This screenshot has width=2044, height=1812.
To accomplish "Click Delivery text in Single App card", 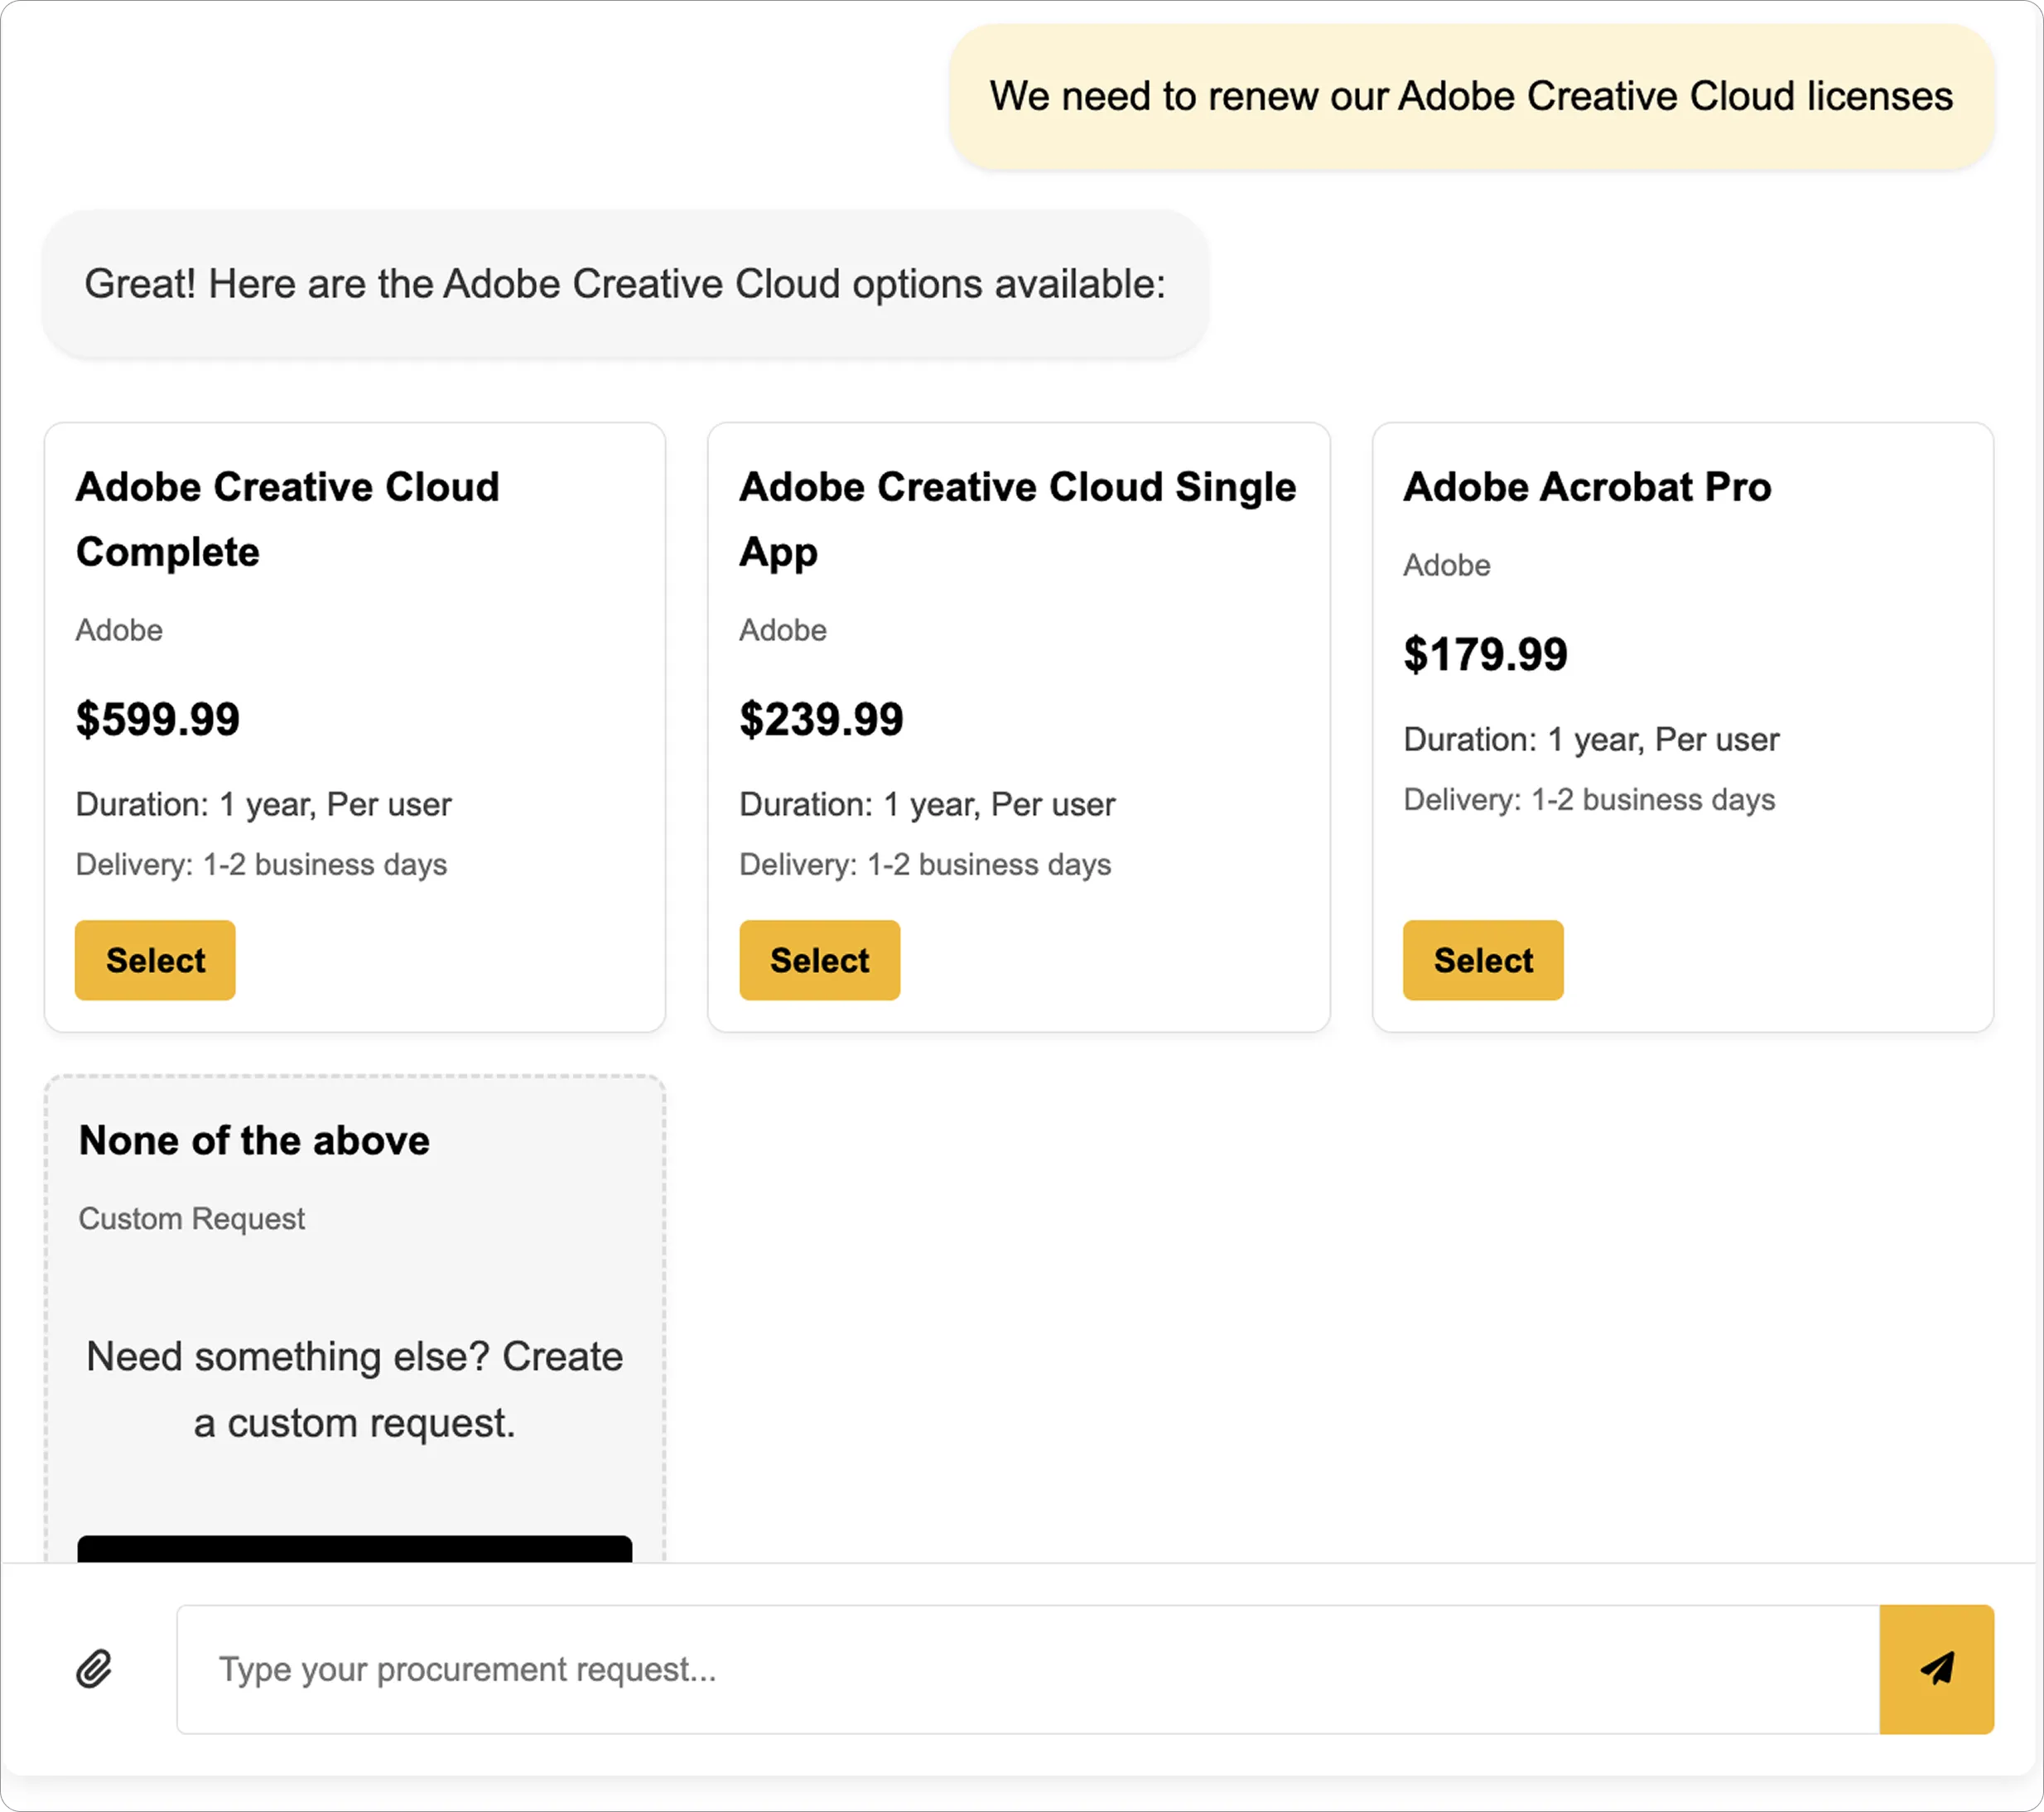I will coord(925,864).
